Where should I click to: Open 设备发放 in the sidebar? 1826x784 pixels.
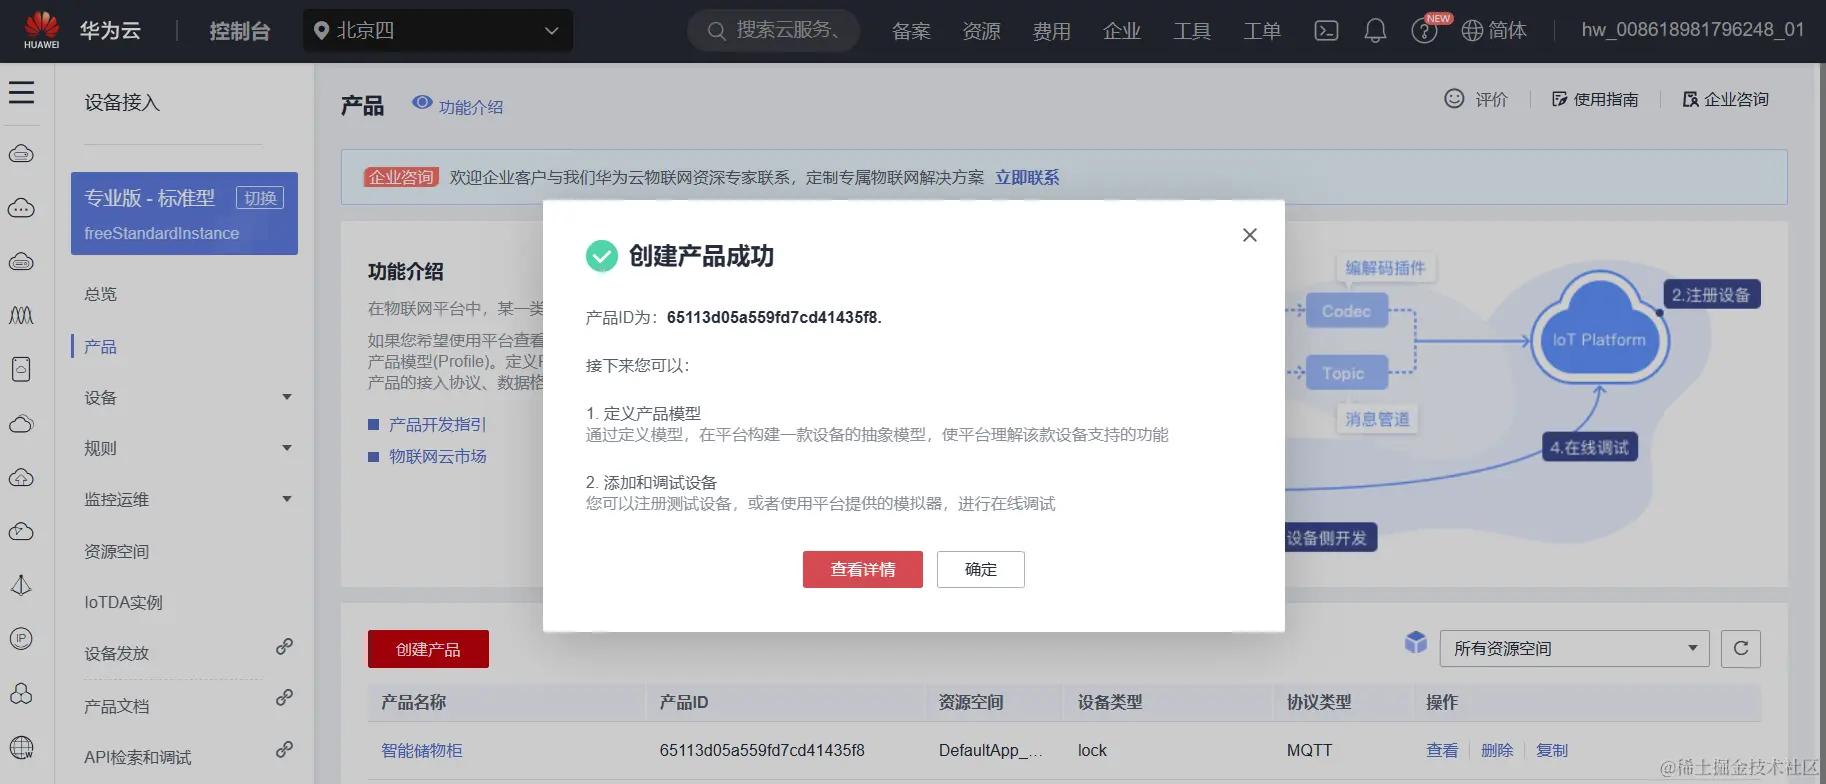(x=116, y=653)
